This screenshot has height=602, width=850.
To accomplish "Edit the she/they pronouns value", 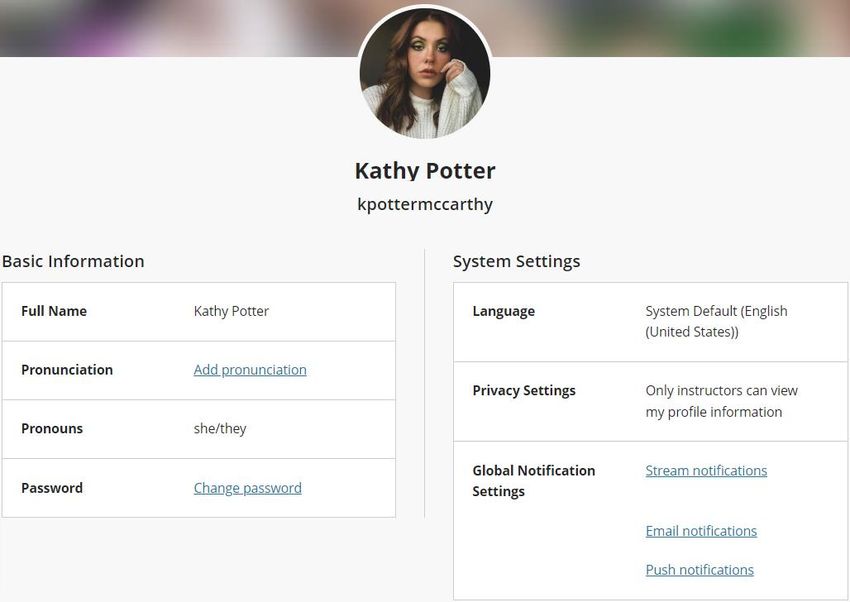I will pyautogui.click(x=220, y=429).
